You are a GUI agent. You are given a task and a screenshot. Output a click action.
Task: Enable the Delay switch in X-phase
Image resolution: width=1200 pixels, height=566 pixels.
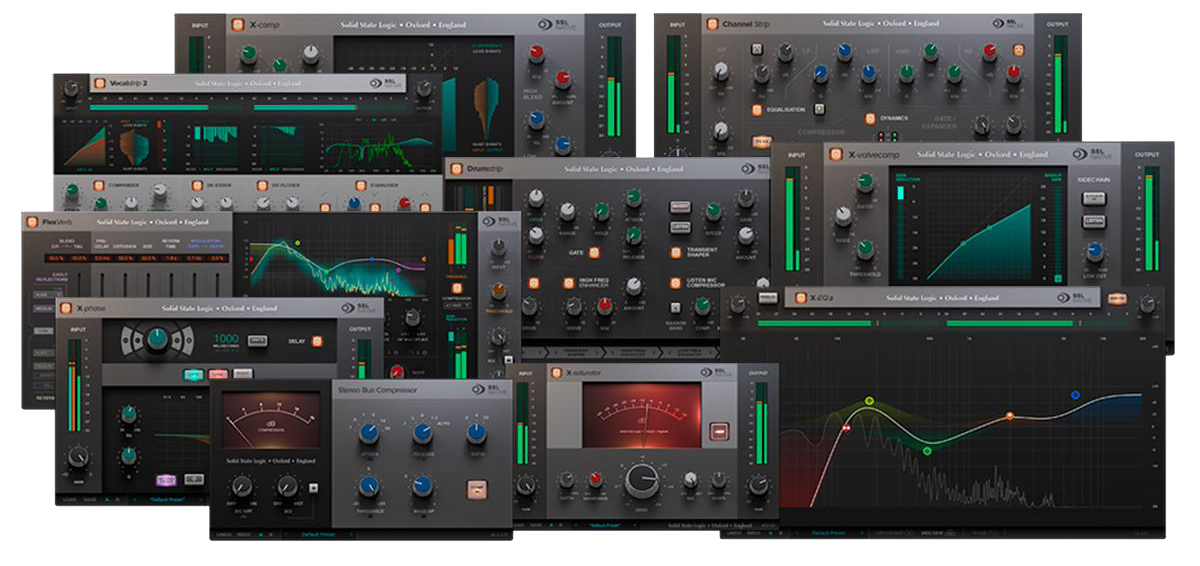coord(317,341)
